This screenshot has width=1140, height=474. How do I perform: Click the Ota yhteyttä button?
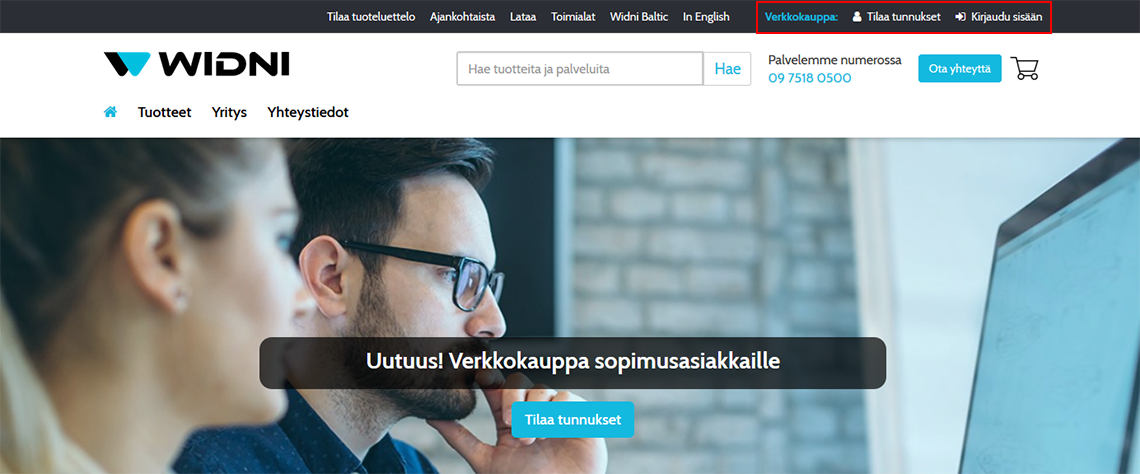960,68
